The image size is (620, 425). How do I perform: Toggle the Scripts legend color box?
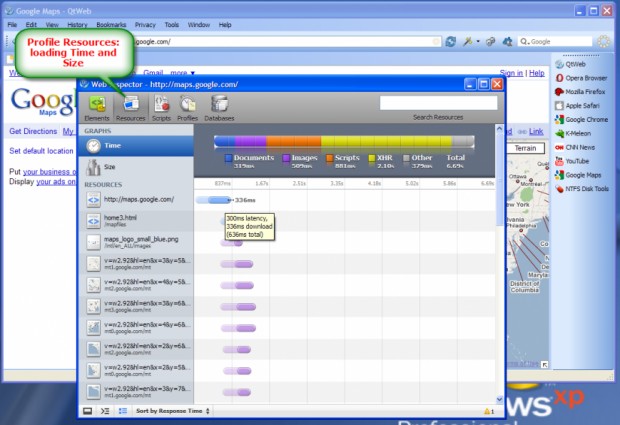329,158
